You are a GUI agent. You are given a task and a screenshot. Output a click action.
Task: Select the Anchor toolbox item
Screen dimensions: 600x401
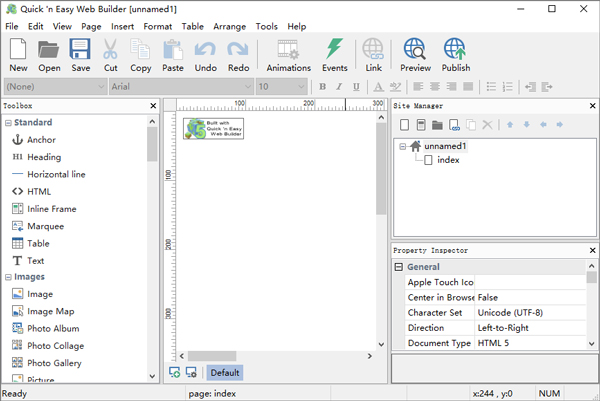[34, 140]
